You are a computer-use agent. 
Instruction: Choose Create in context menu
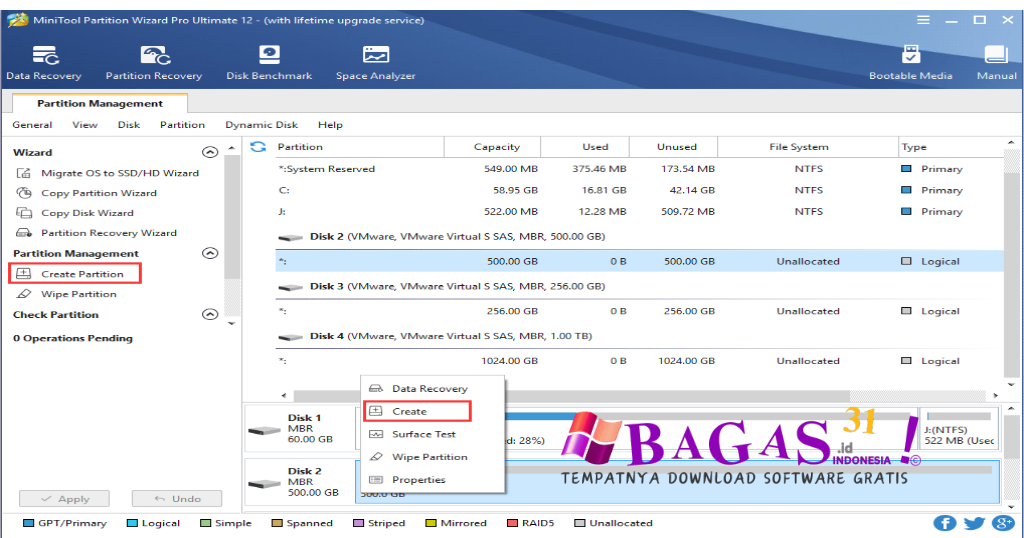click(x=417, y=411)
